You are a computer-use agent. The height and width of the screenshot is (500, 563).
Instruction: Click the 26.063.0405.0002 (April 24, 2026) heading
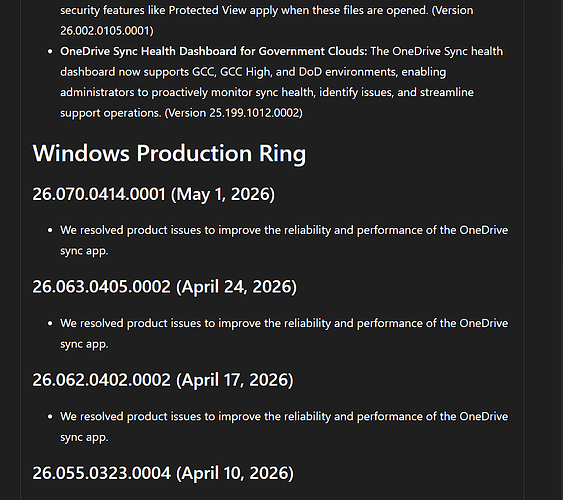(165, 287)
